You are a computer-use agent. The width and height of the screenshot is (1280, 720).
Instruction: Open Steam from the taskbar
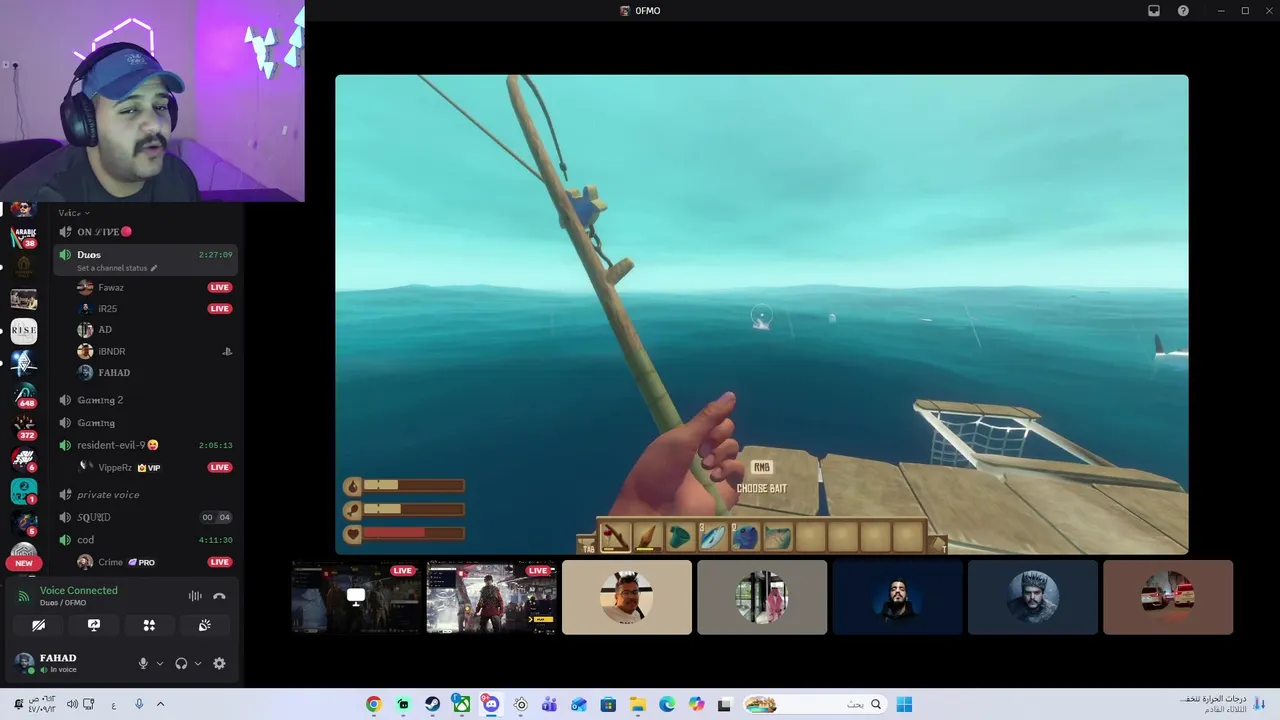pyautogui.click(x=432, y=705)
